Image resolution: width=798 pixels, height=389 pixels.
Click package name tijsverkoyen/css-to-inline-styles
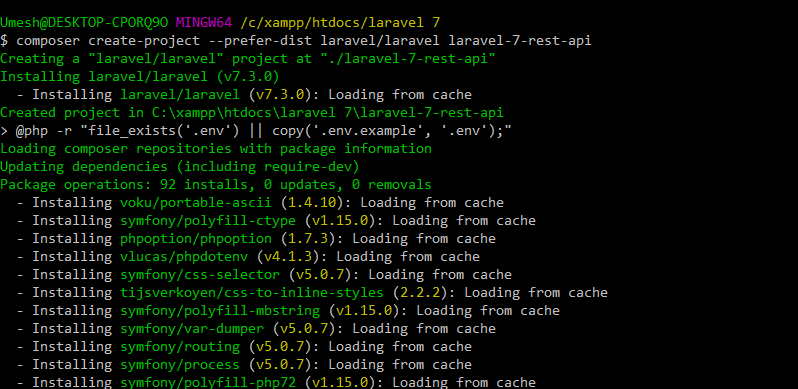coord(252,292)
